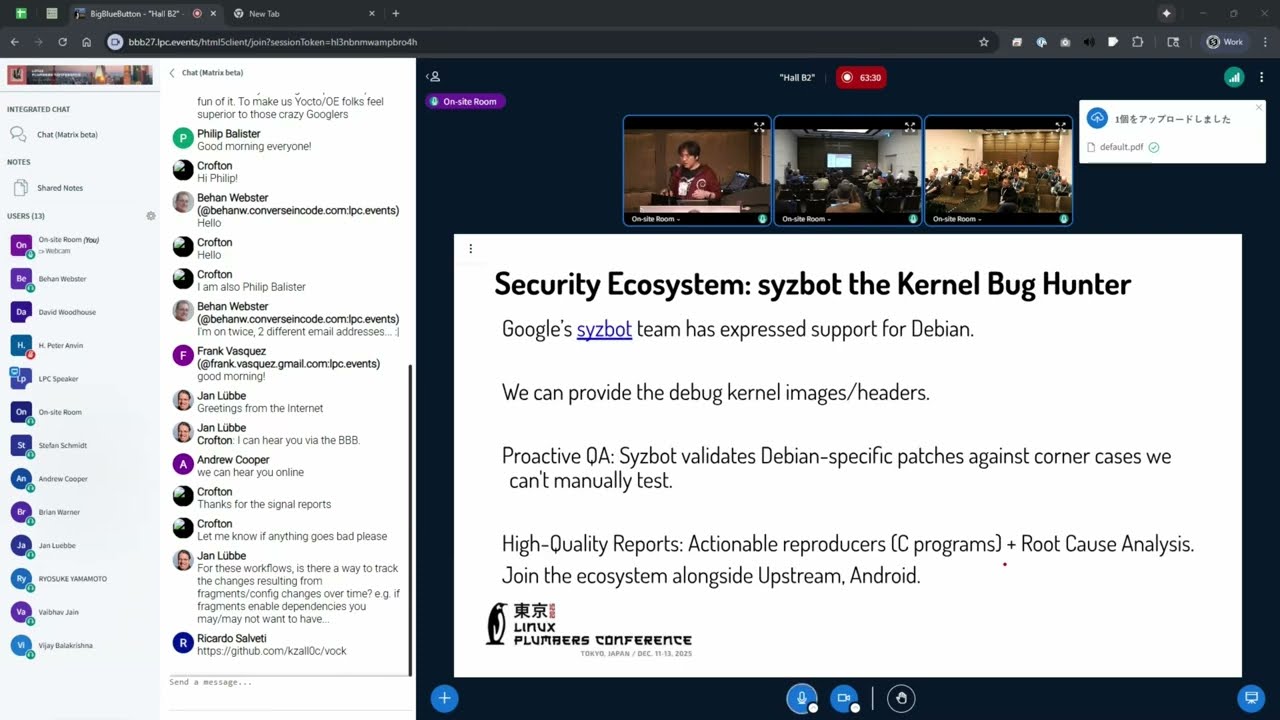Open the github.com/kzall0c/vock link

tap(272, 651)
